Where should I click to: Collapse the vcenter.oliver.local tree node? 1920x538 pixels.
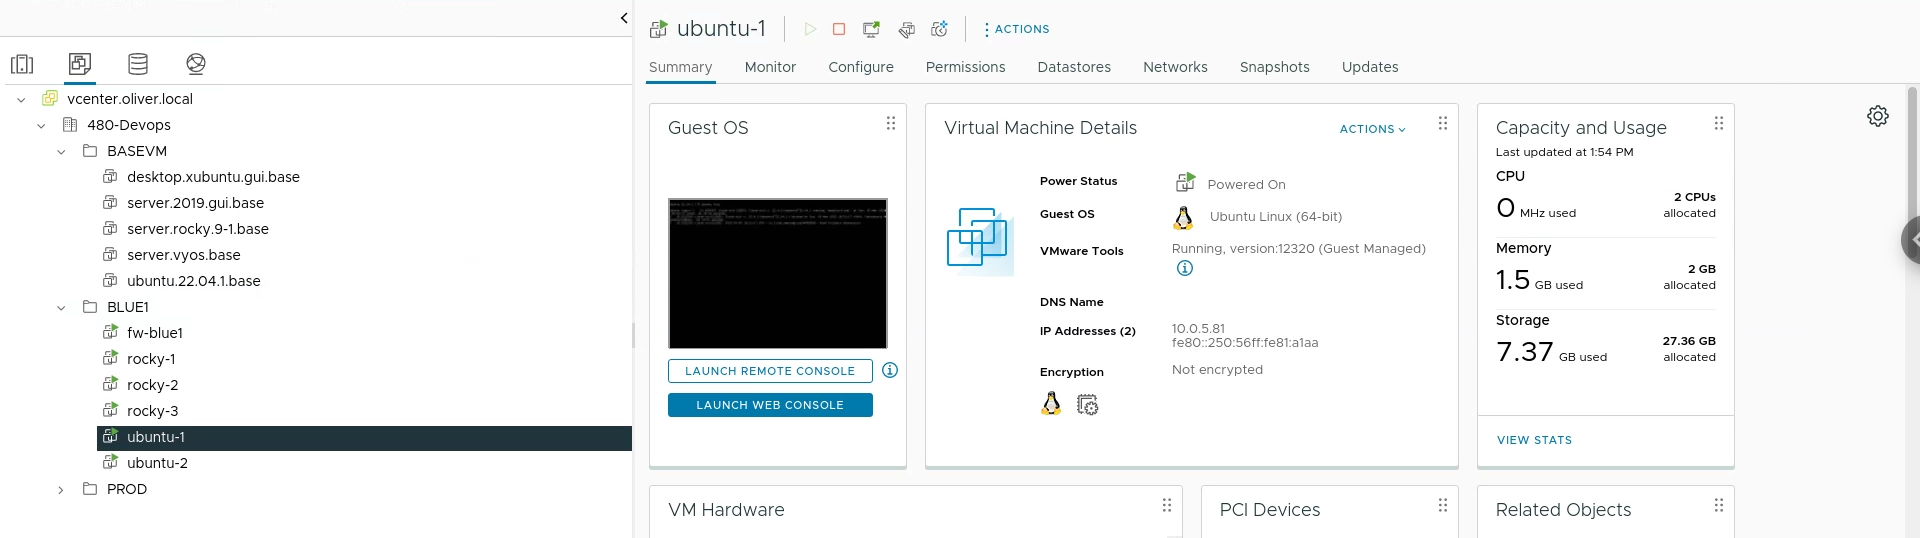[x=21, y=99]
